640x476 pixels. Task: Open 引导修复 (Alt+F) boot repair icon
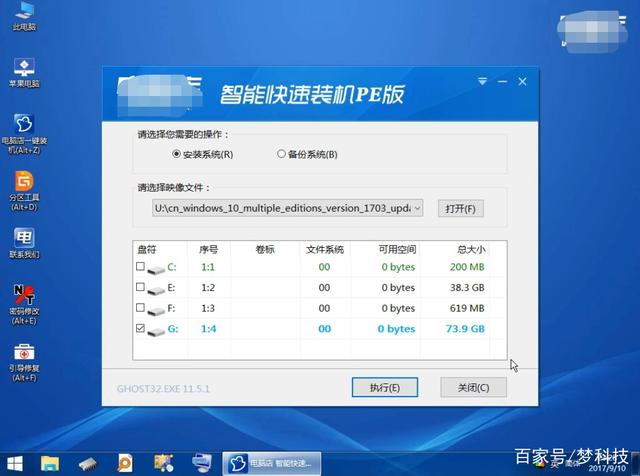(x=24, y=362)
